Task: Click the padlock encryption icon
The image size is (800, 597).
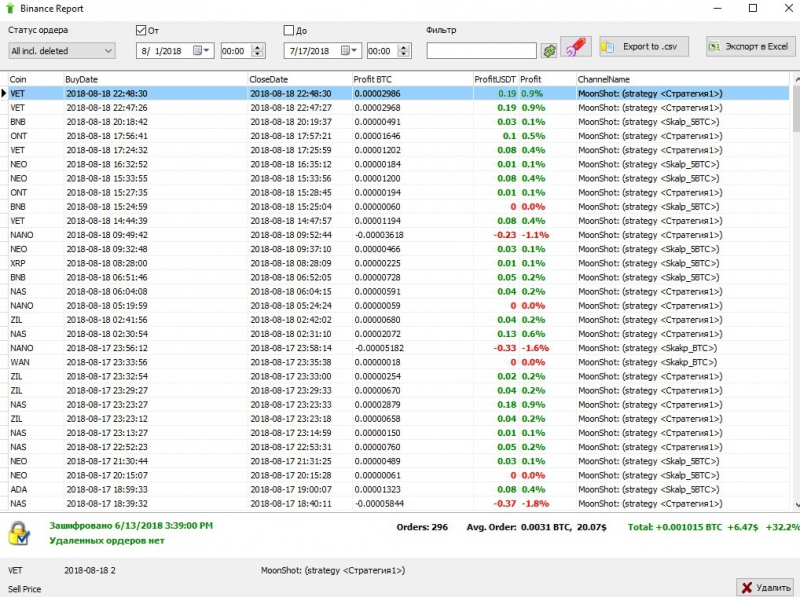Action: tap(19, 533)
